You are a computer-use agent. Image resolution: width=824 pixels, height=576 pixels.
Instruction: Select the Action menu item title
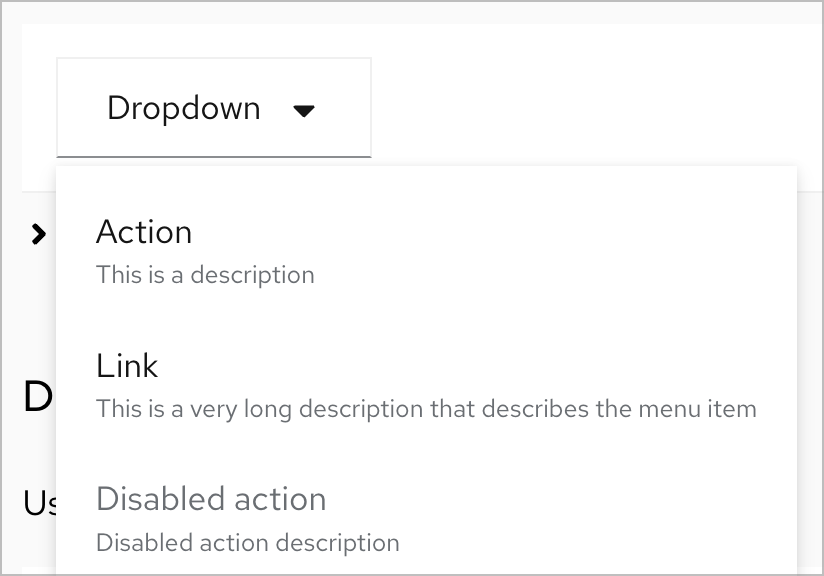(144, 232)
